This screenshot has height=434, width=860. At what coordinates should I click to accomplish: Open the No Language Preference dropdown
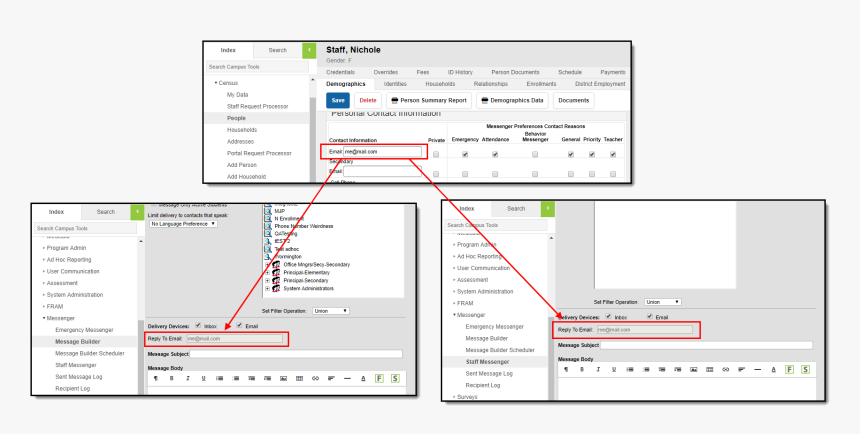(x=183, y=224)
